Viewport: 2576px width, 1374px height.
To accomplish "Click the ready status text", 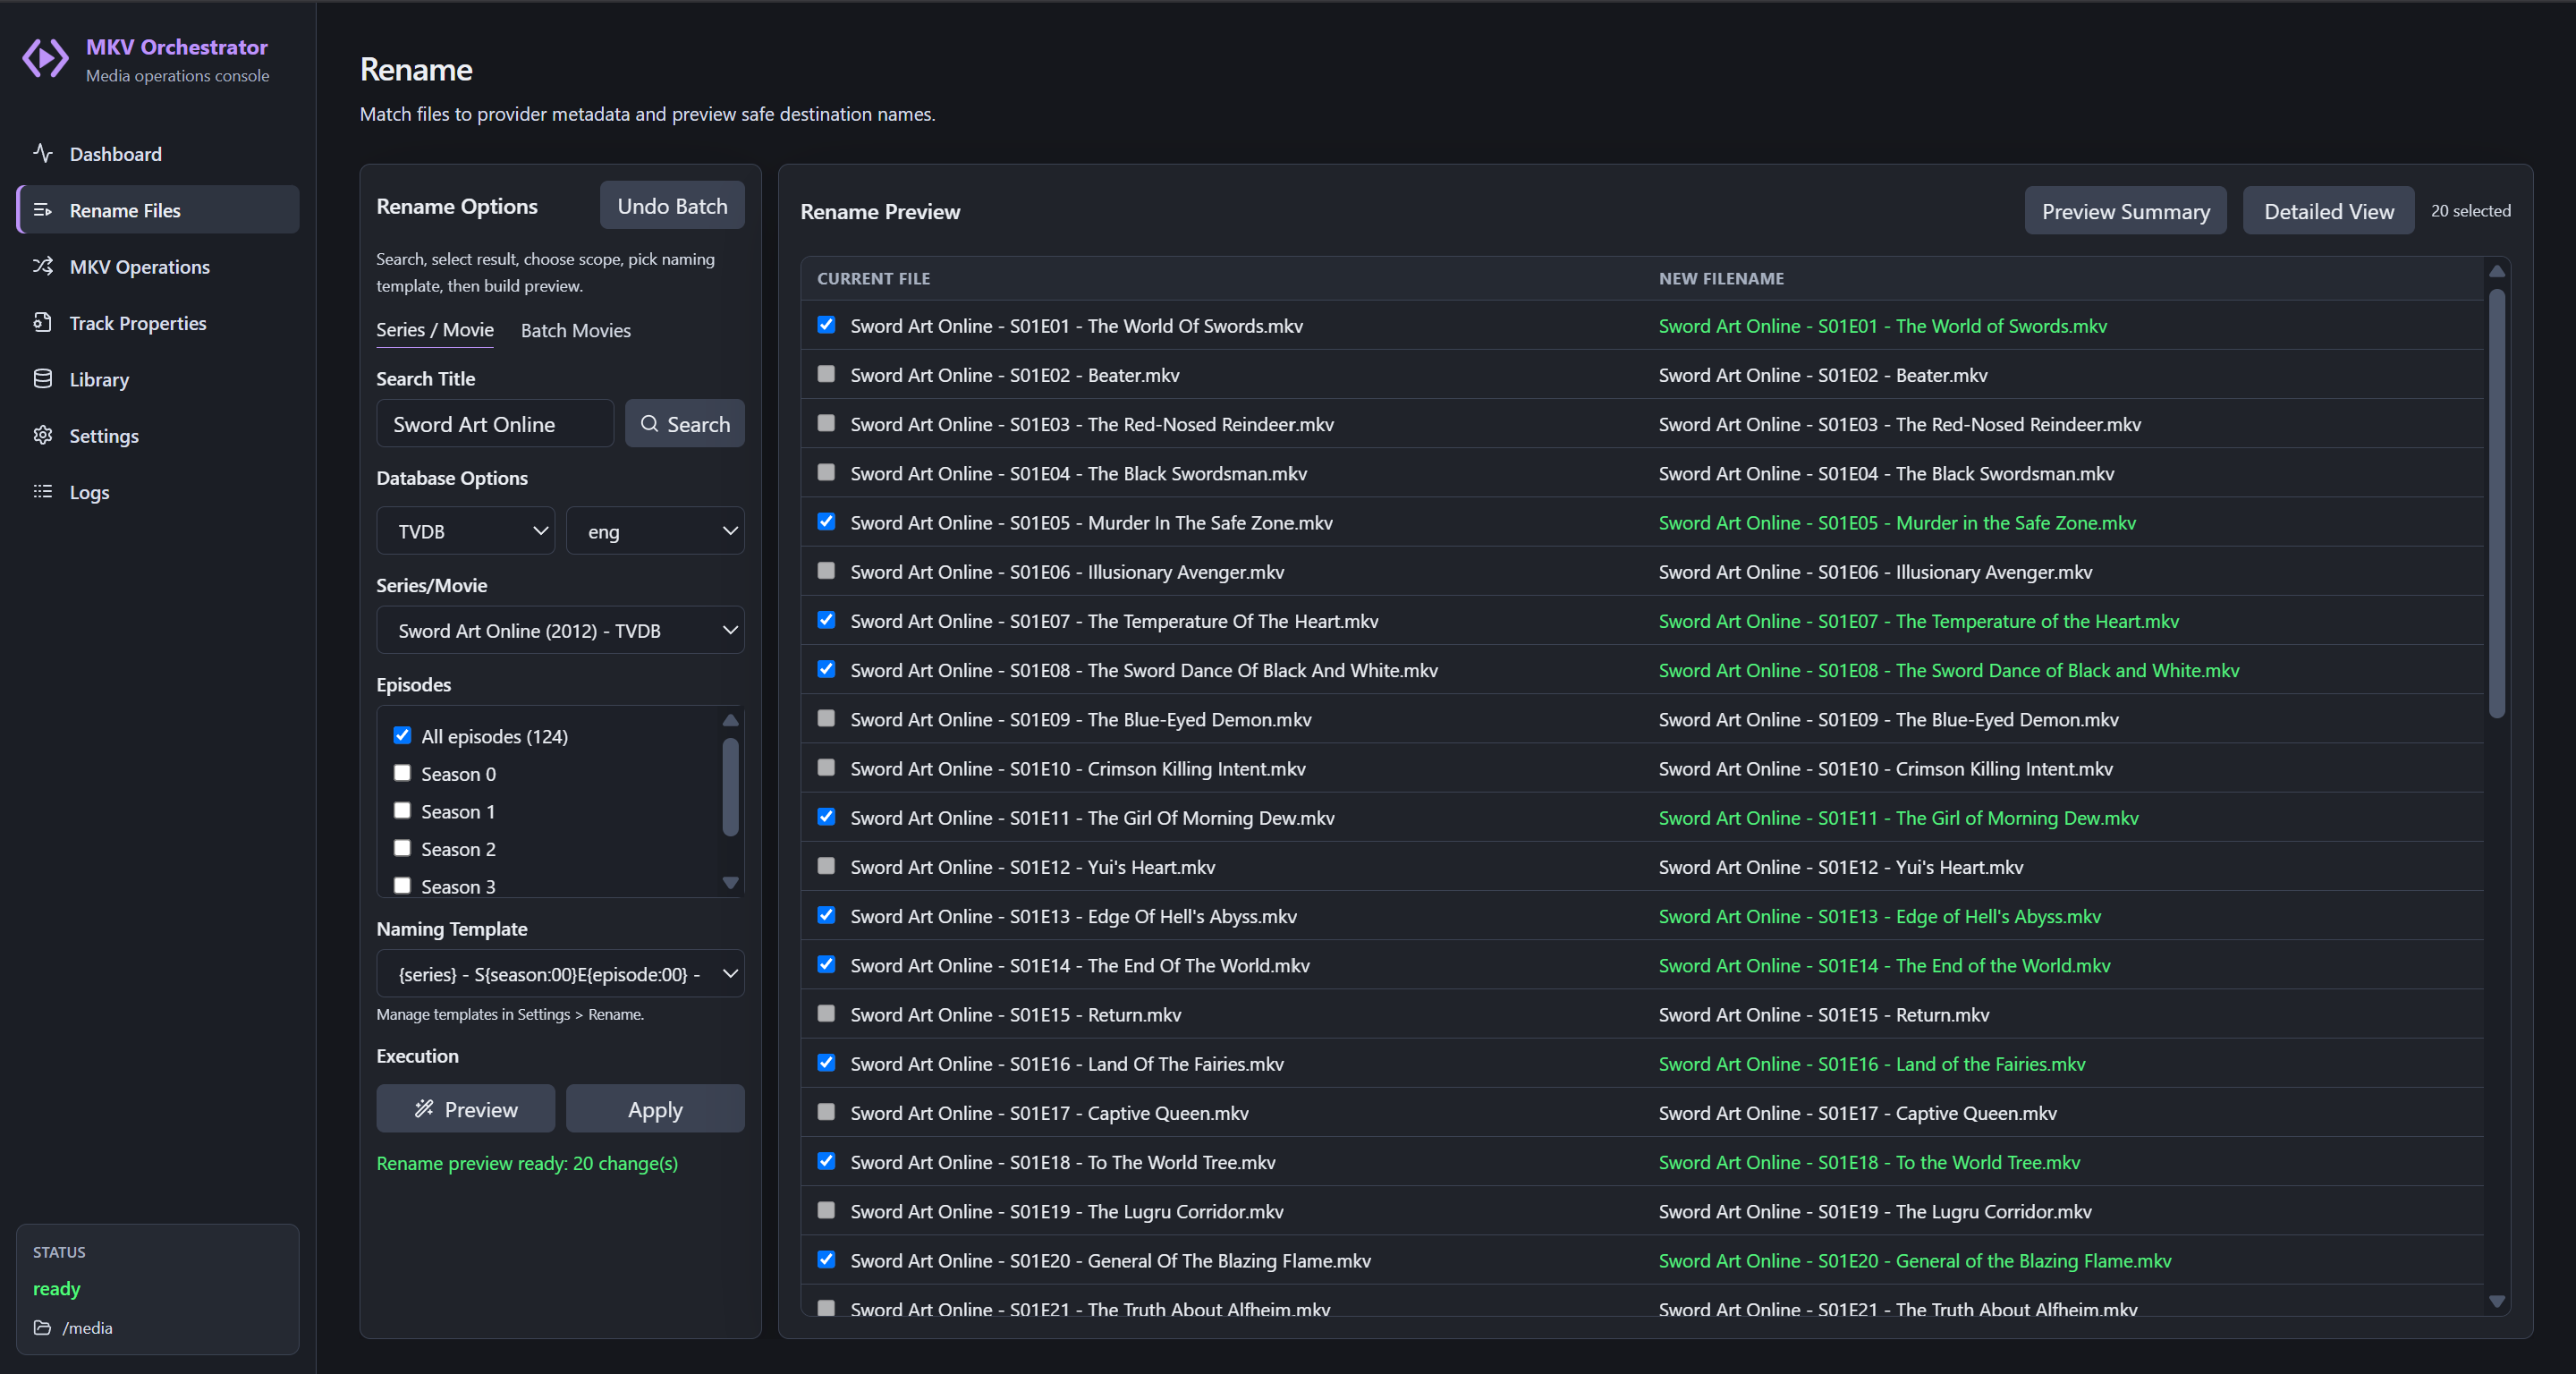I will 56,1289.
